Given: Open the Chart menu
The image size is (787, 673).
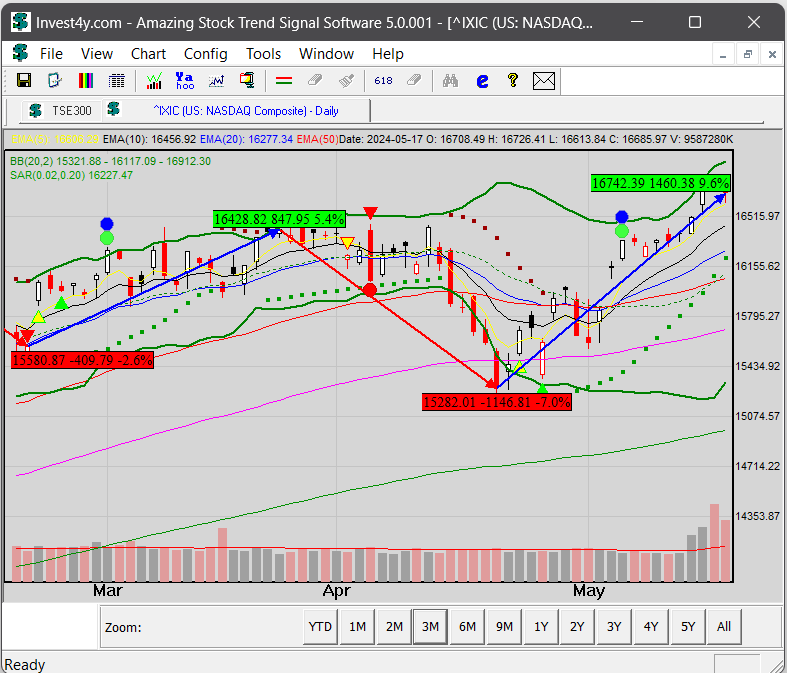Looking at the screenshot, I should click(148, 54).
